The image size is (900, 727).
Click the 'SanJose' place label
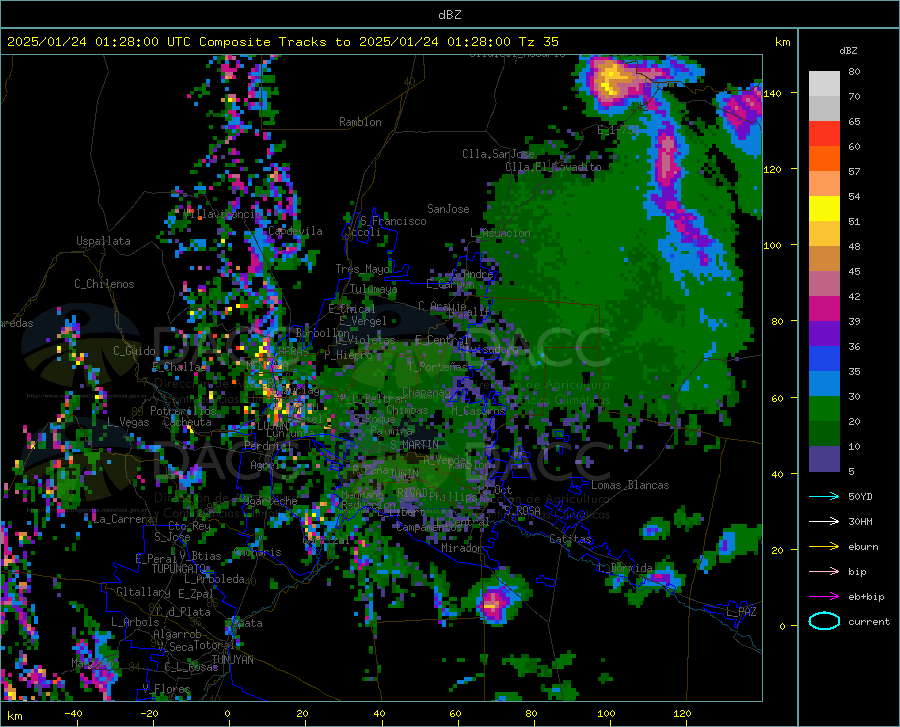pyautogui.click(x=448, y=209)
